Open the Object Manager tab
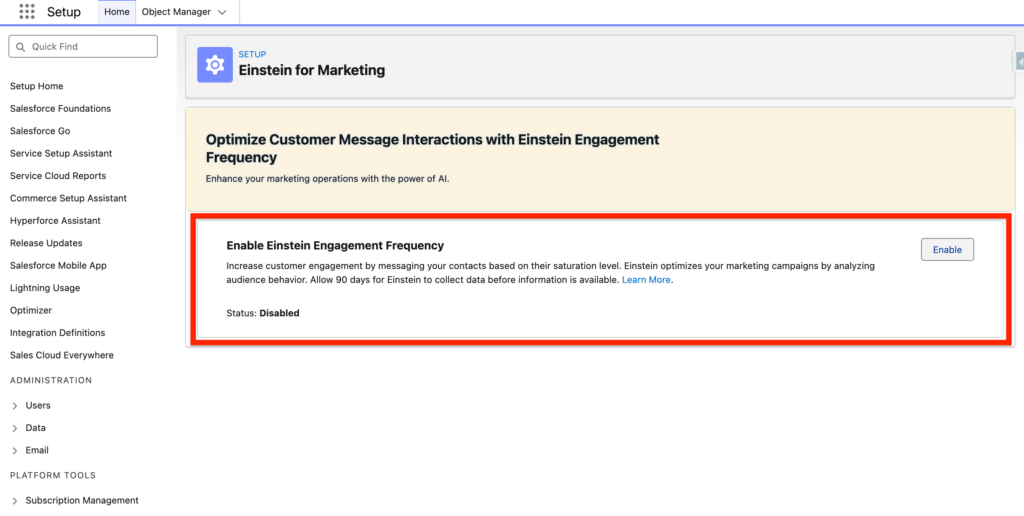The image size is (1024, 516). (176, 12)
